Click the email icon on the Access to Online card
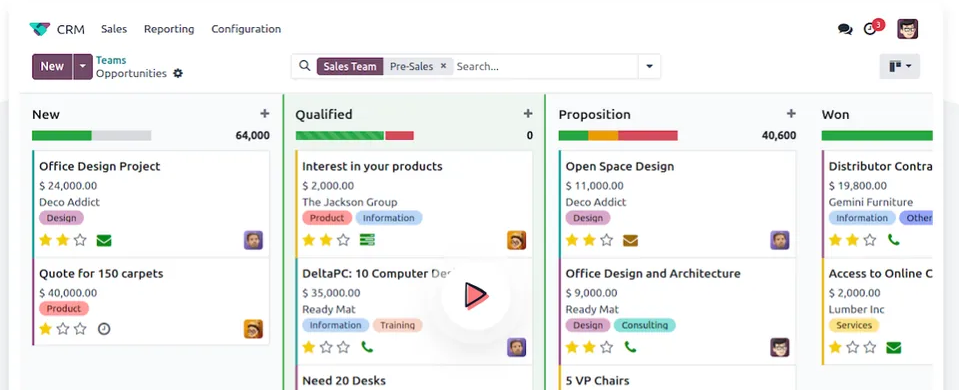The width and height of the screenshot is (959, 390). pos(894,348)
